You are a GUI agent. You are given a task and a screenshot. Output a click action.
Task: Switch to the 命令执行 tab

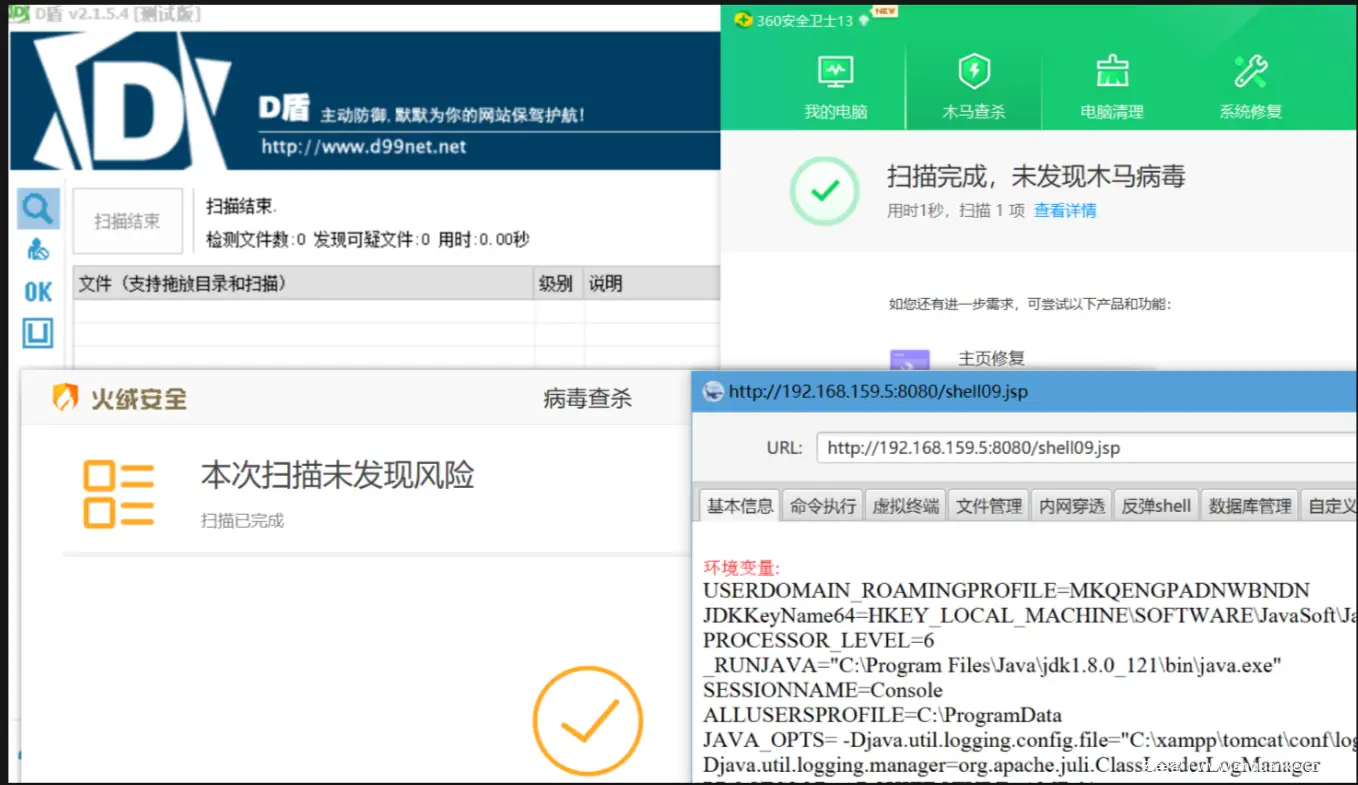pos(823,506)
